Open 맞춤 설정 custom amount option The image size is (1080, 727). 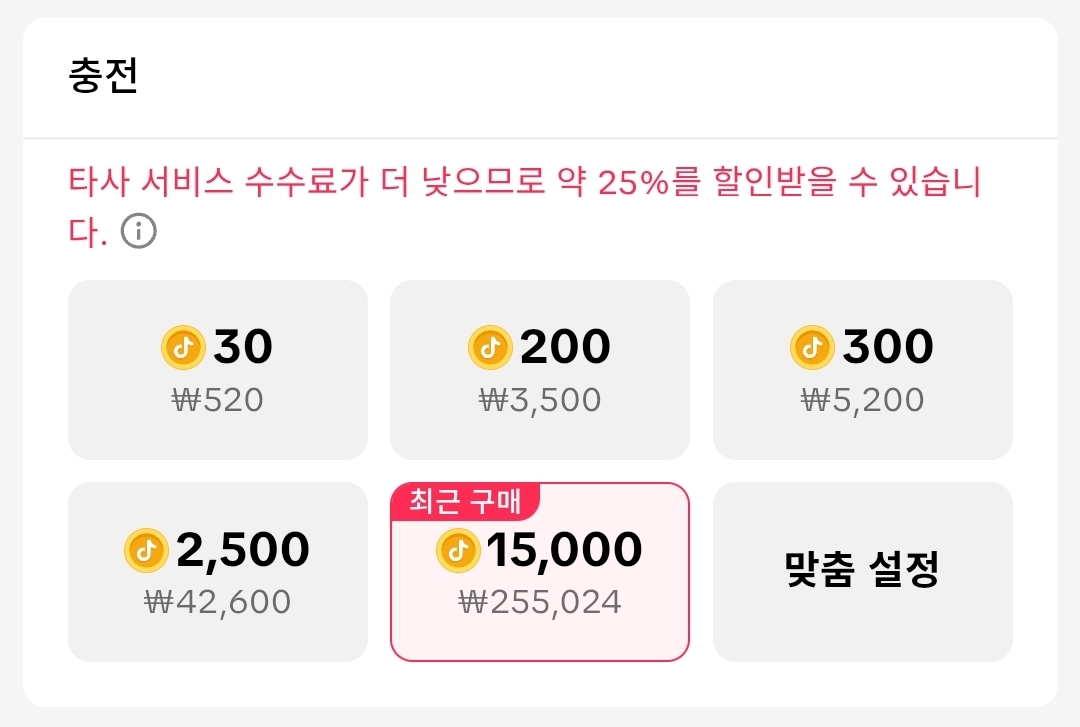862,571
